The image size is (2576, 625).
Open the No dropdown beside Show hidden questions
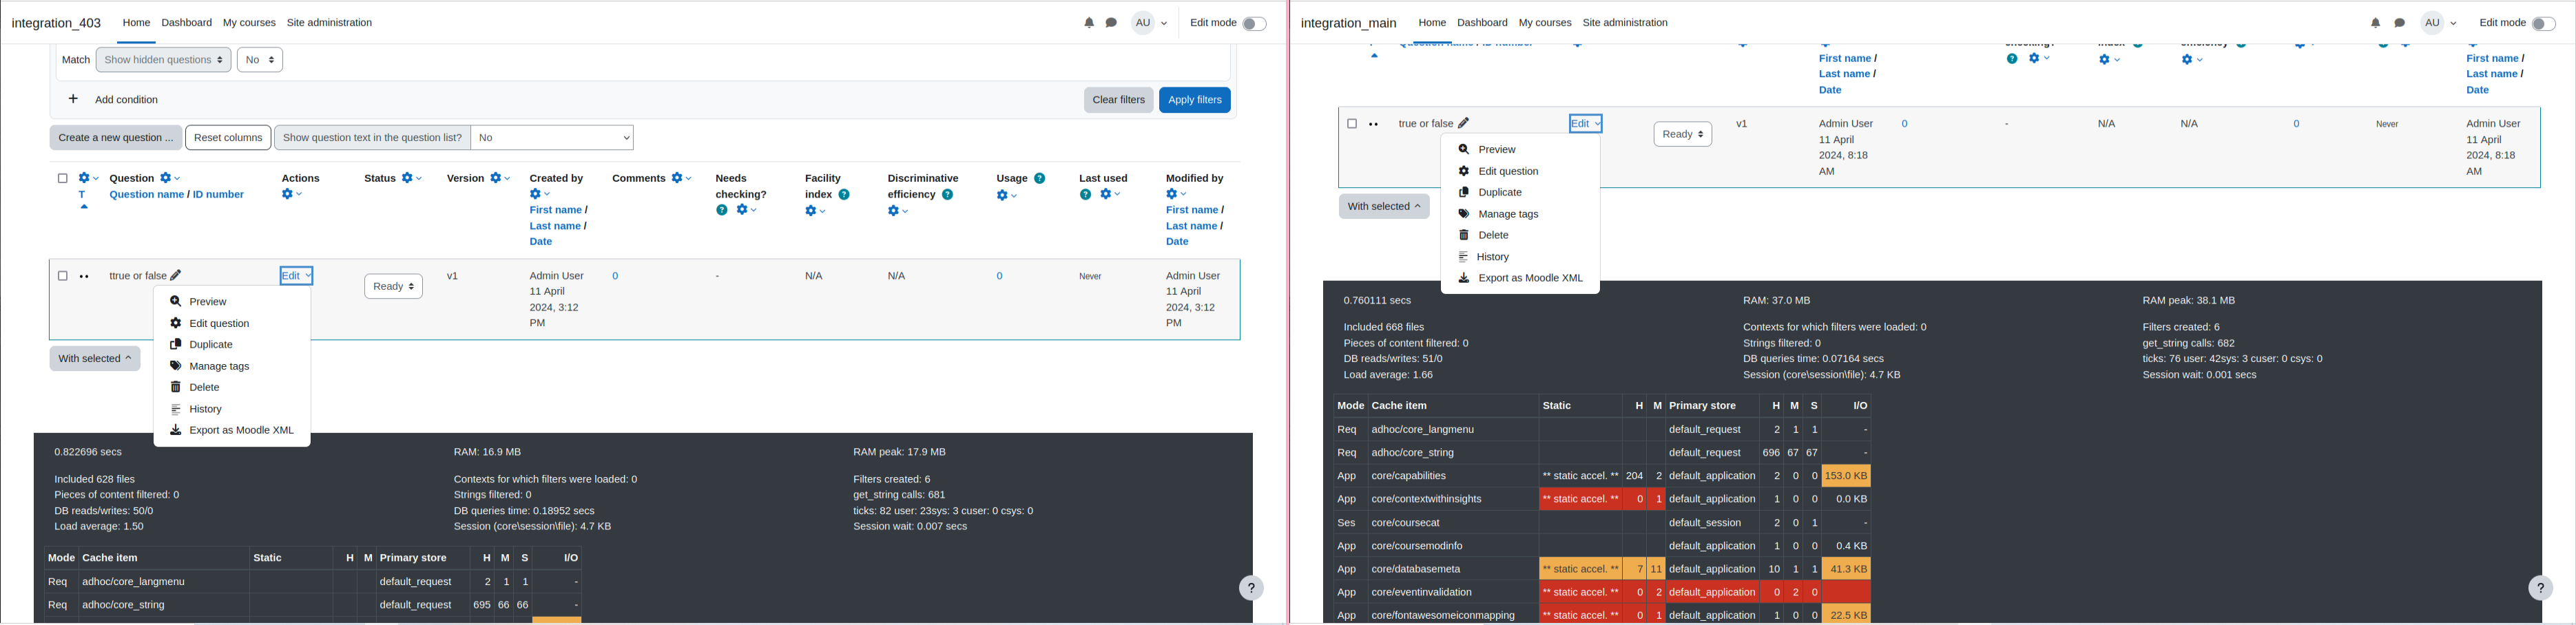260,60
